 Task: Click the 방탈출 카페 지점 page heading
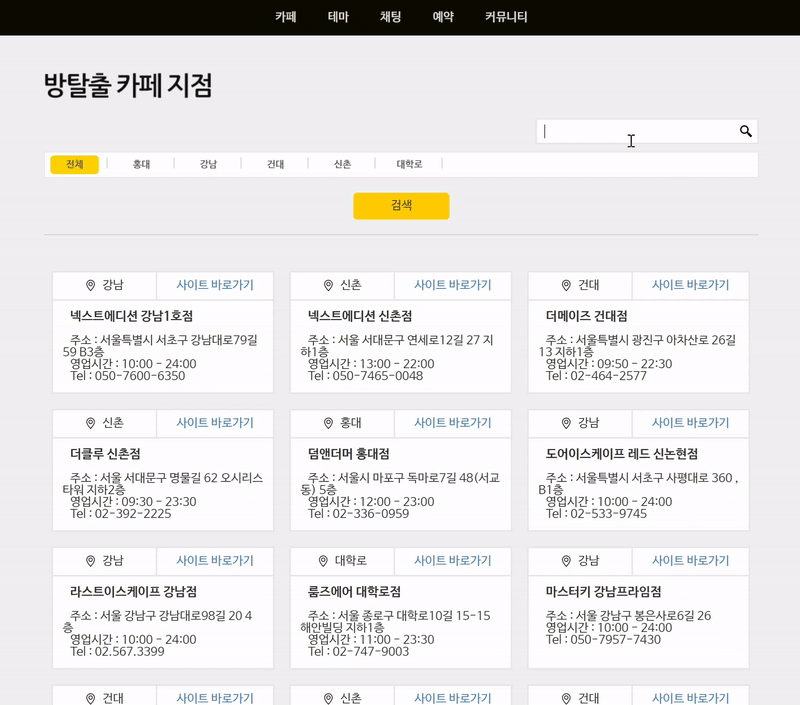point(128,85)
